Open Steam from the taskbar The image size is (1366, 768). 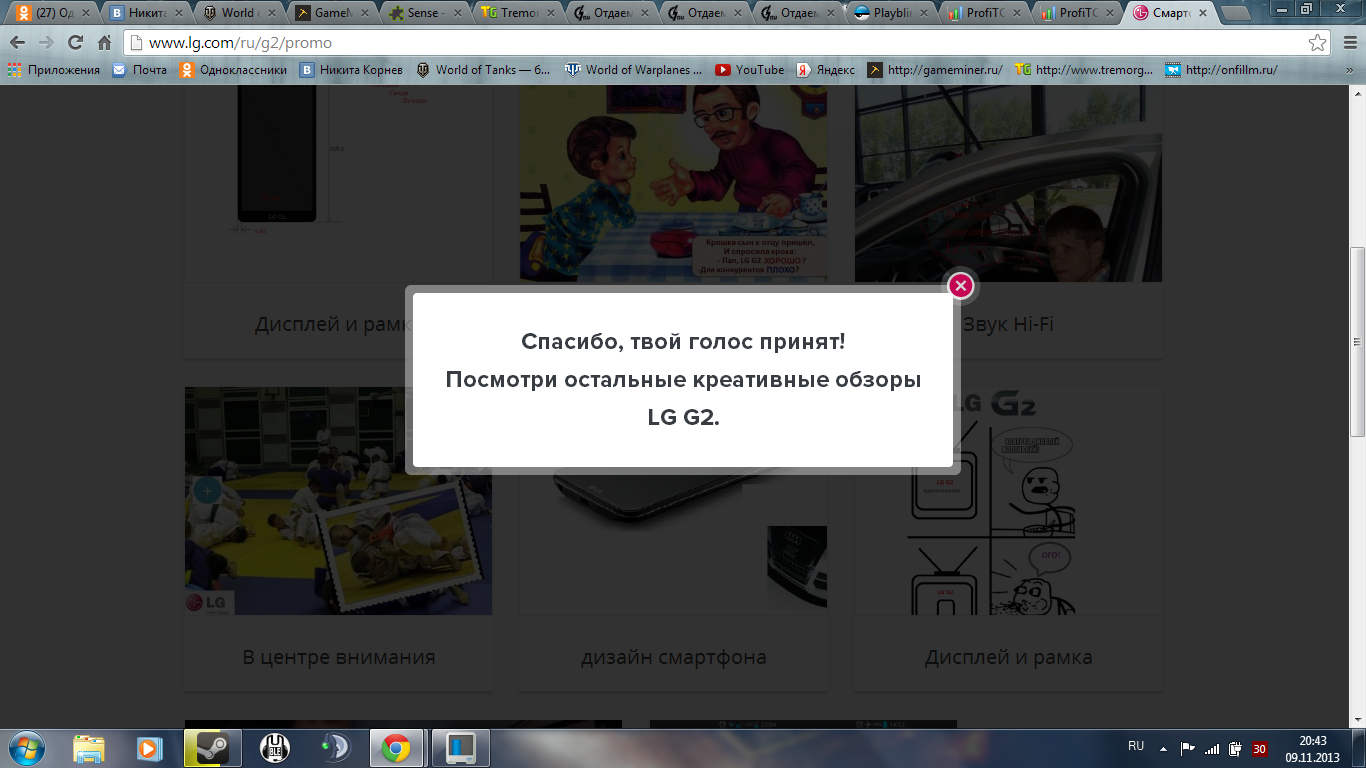pos(213,748)
